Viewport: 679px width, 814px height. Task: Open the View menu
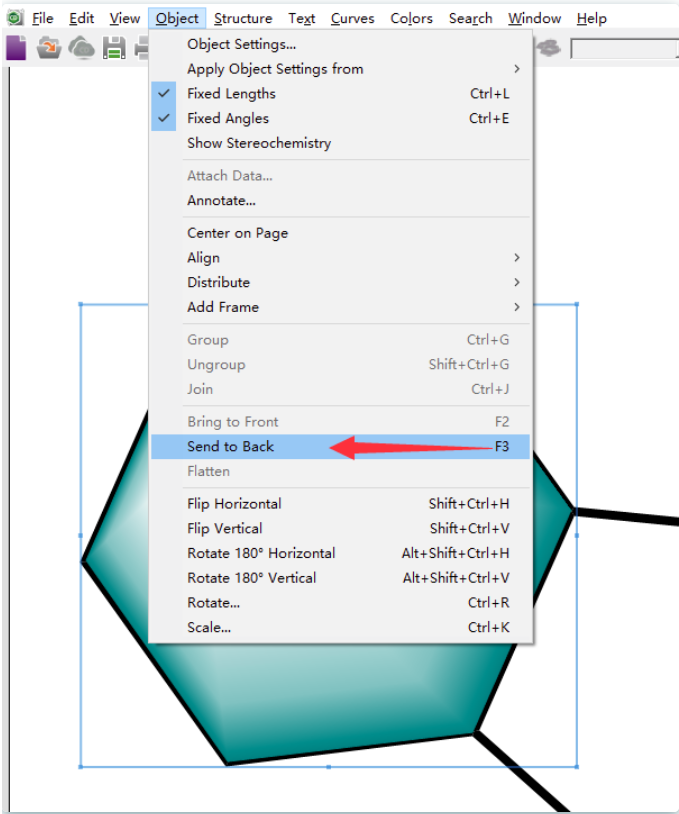pos(125,19)
